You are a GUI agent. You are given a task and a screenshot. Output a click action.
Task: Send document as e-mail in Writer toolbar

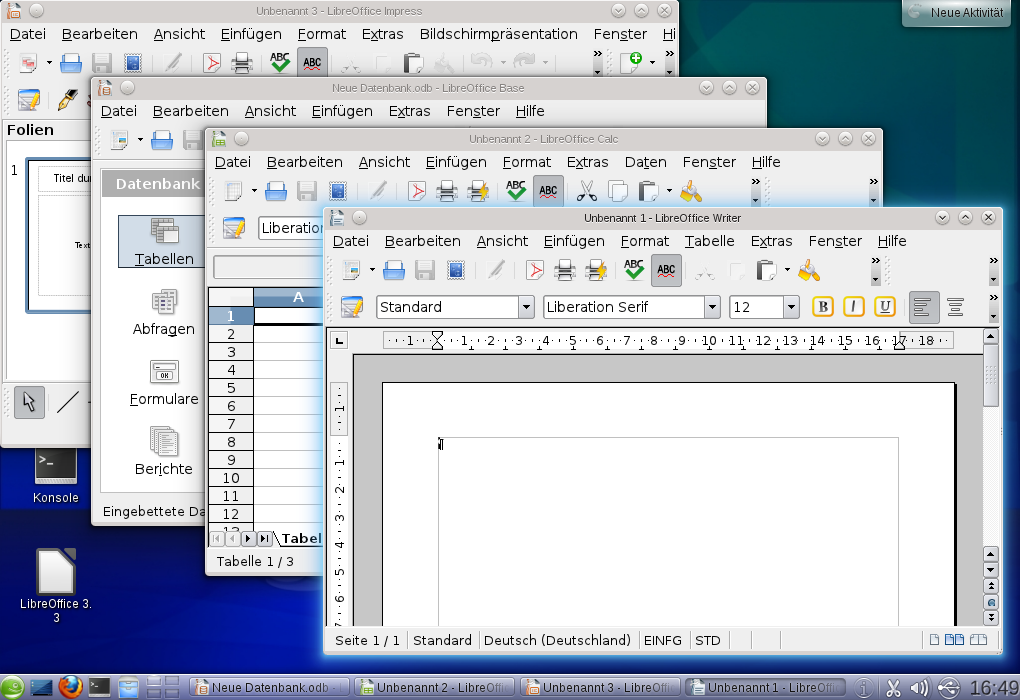coord(456,271)
